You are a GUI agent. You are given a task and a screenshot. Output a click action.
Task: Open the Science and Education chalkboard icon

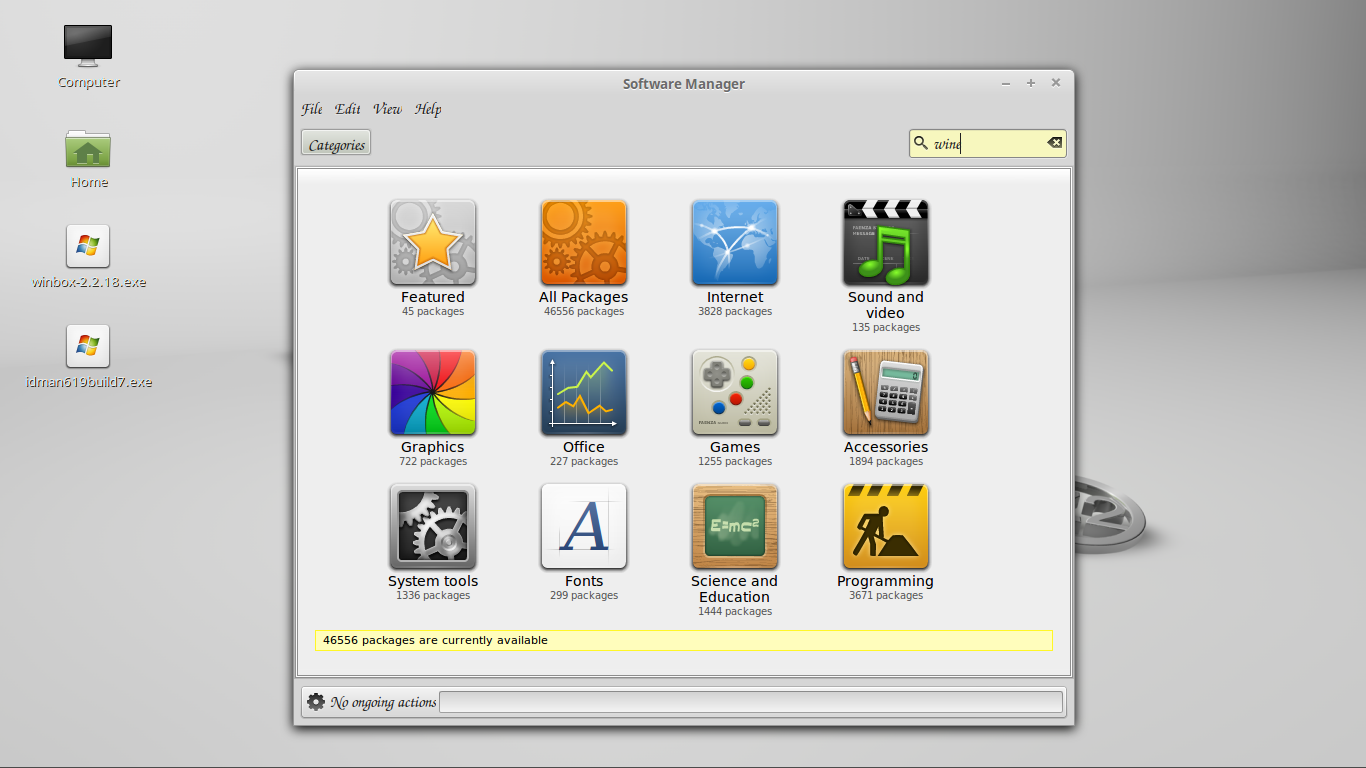point(735,527)
